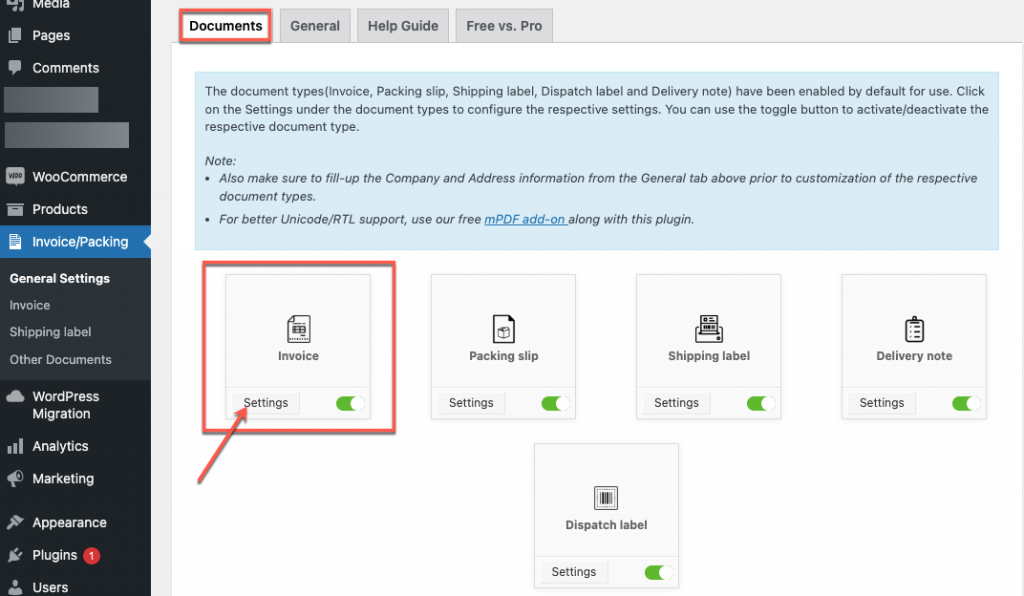Open Delivery note Settings button
The width and height of the screenshot is (1024, 596).
click(x=882, y=403)
